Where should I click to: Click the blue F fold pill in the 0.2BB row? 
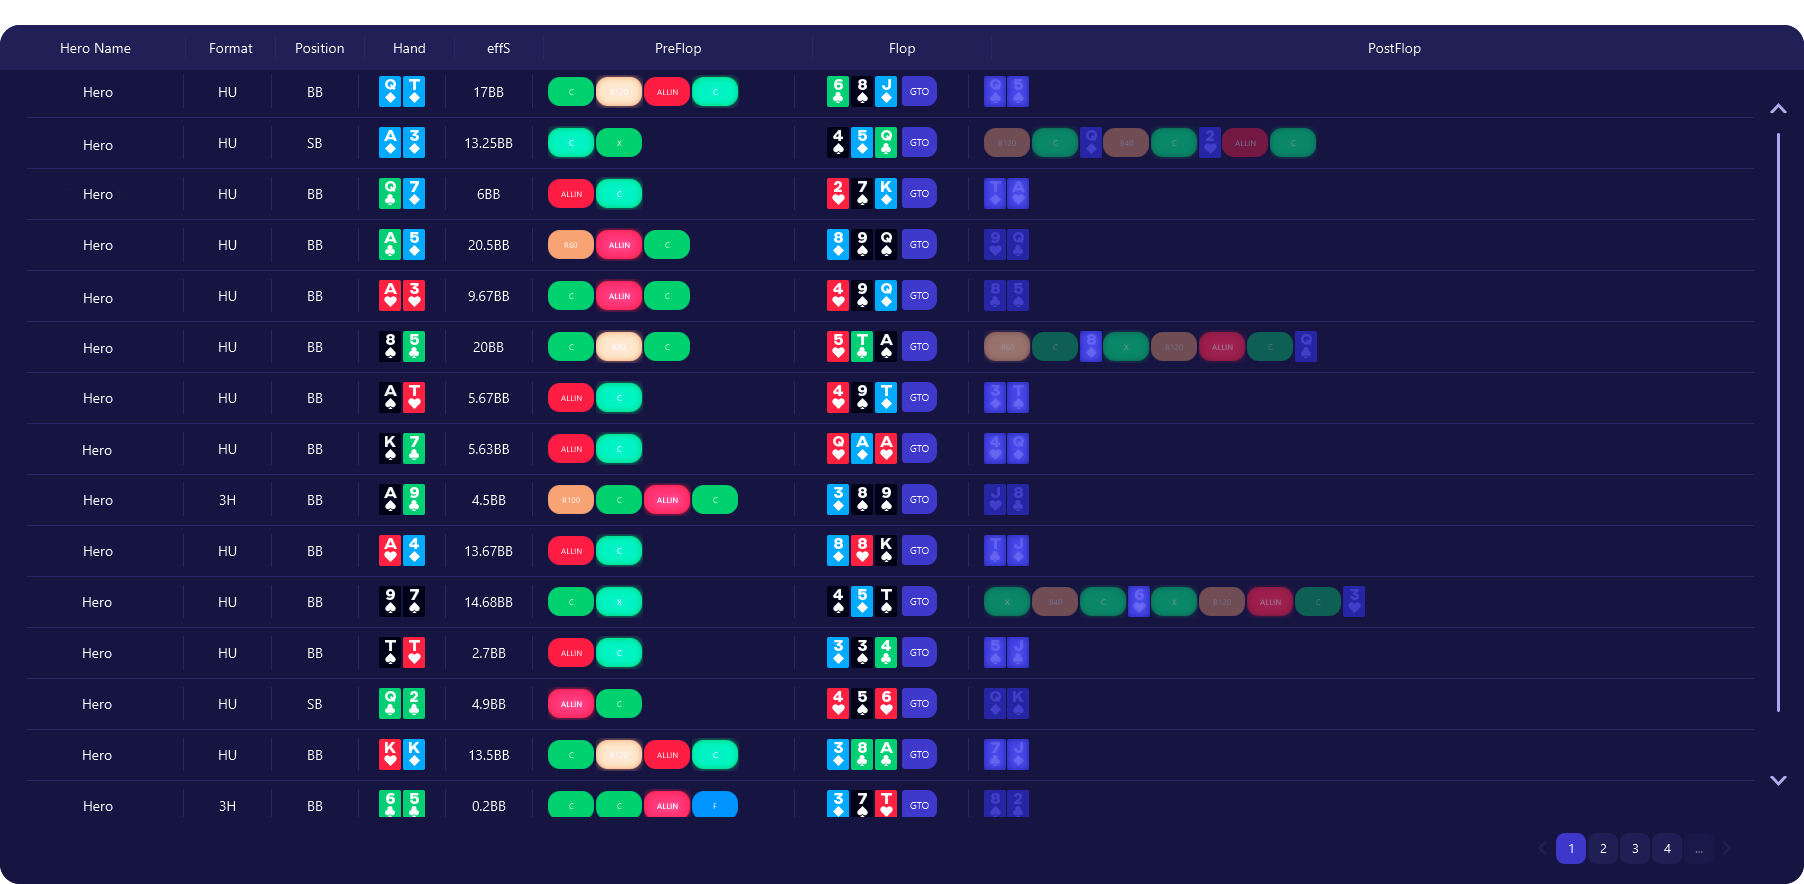[x=715, y=805]
